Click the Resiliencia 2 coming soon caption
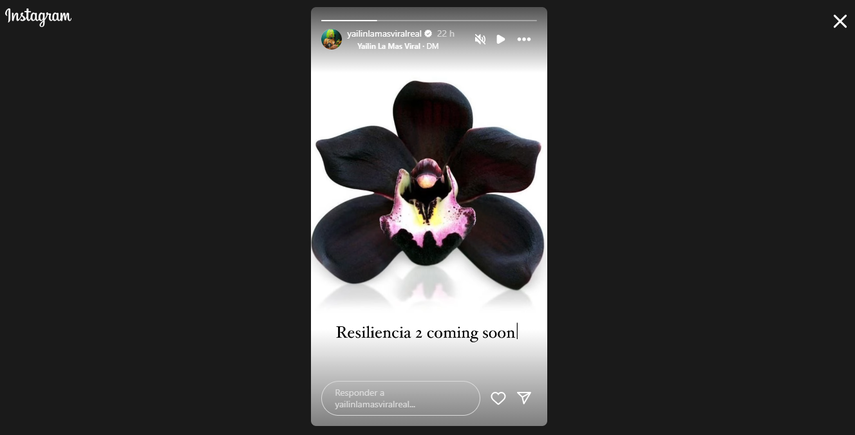The height and width of the screenshot is (435, 855). tap(426, 333)
